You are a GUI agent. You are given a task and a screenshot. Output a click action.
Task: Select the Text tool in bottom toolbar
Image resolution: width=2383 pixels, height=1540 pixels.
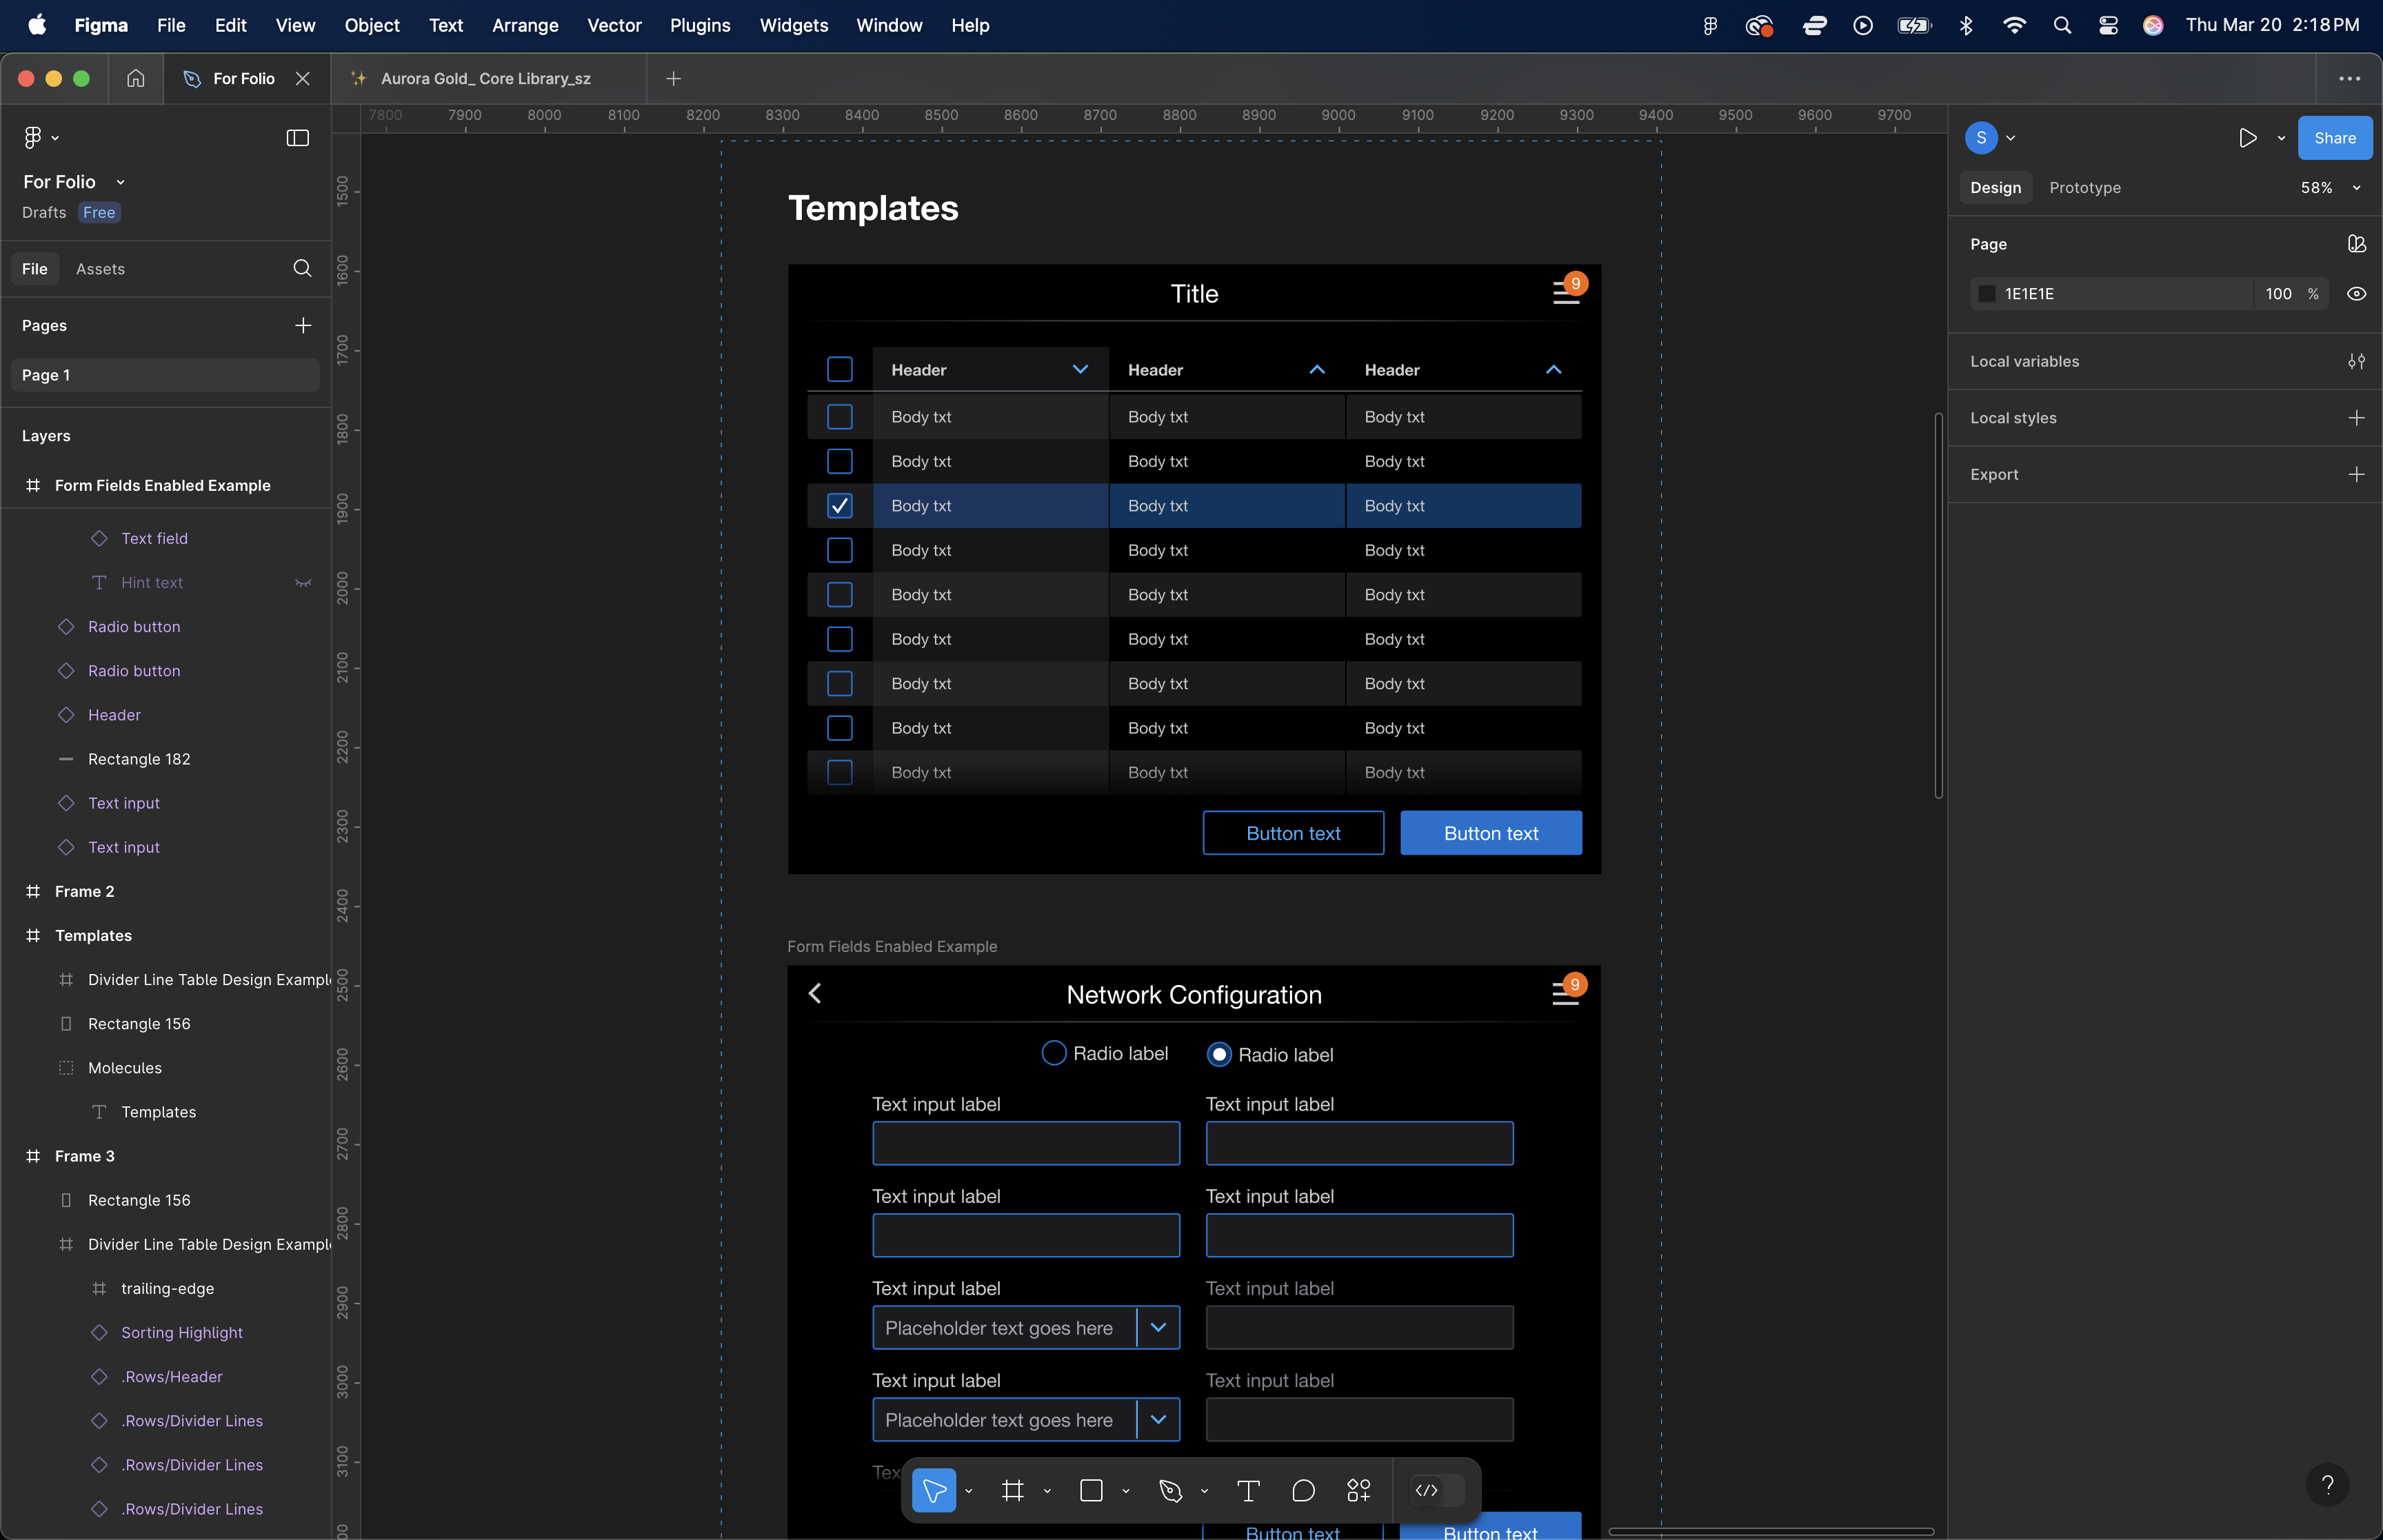point(1248,1491)
